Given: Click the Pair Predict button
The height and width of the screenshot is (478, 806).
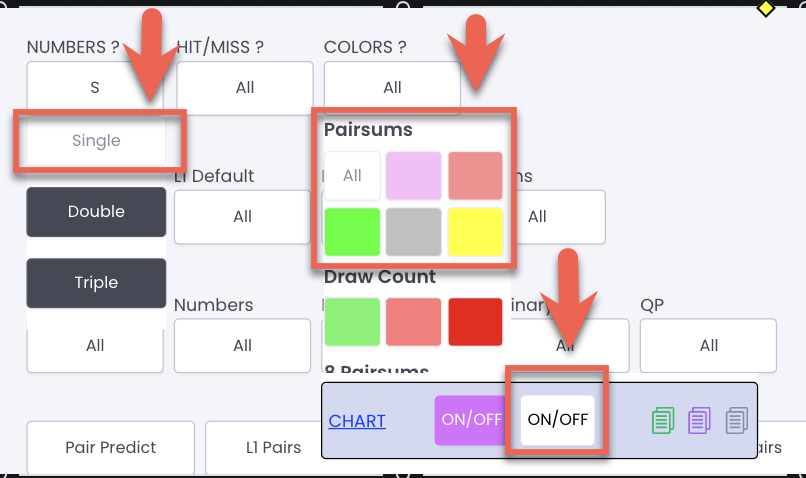Looking at the screenshot, I should [111, 447].
